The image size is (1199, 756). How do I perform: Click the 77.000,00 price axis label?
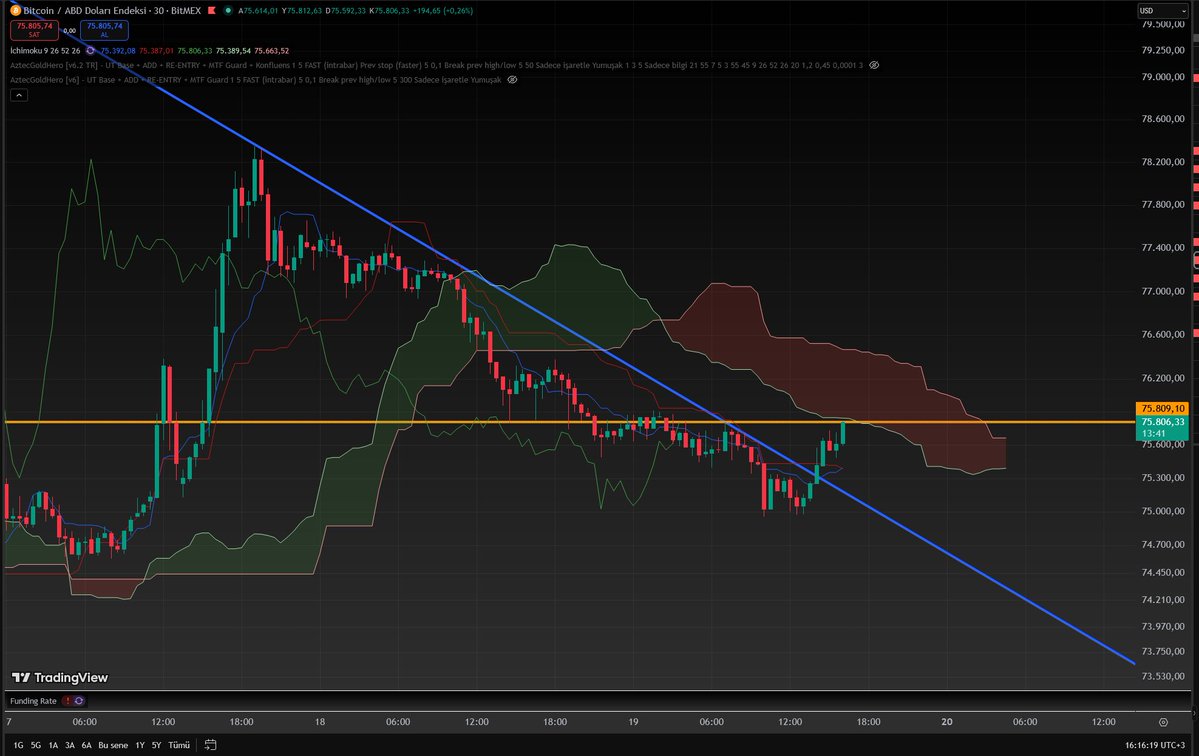click(x=1162, y=291)
